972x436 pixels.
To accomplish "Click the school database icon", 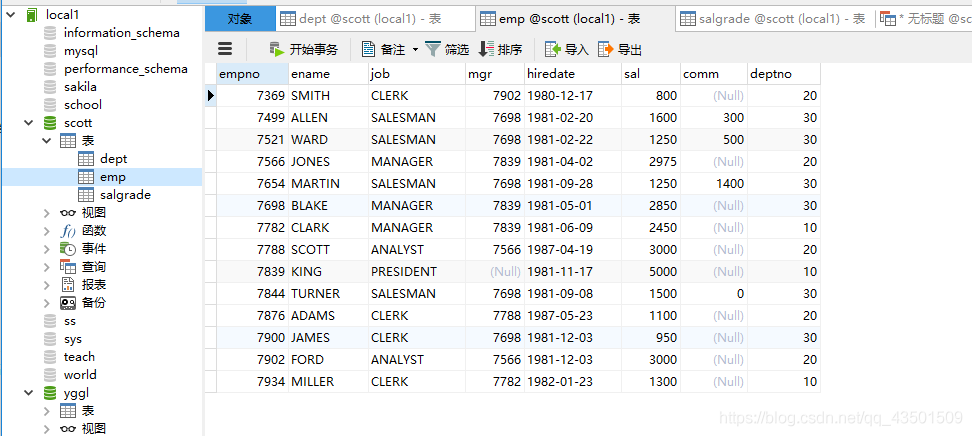I will coord(50,105).
